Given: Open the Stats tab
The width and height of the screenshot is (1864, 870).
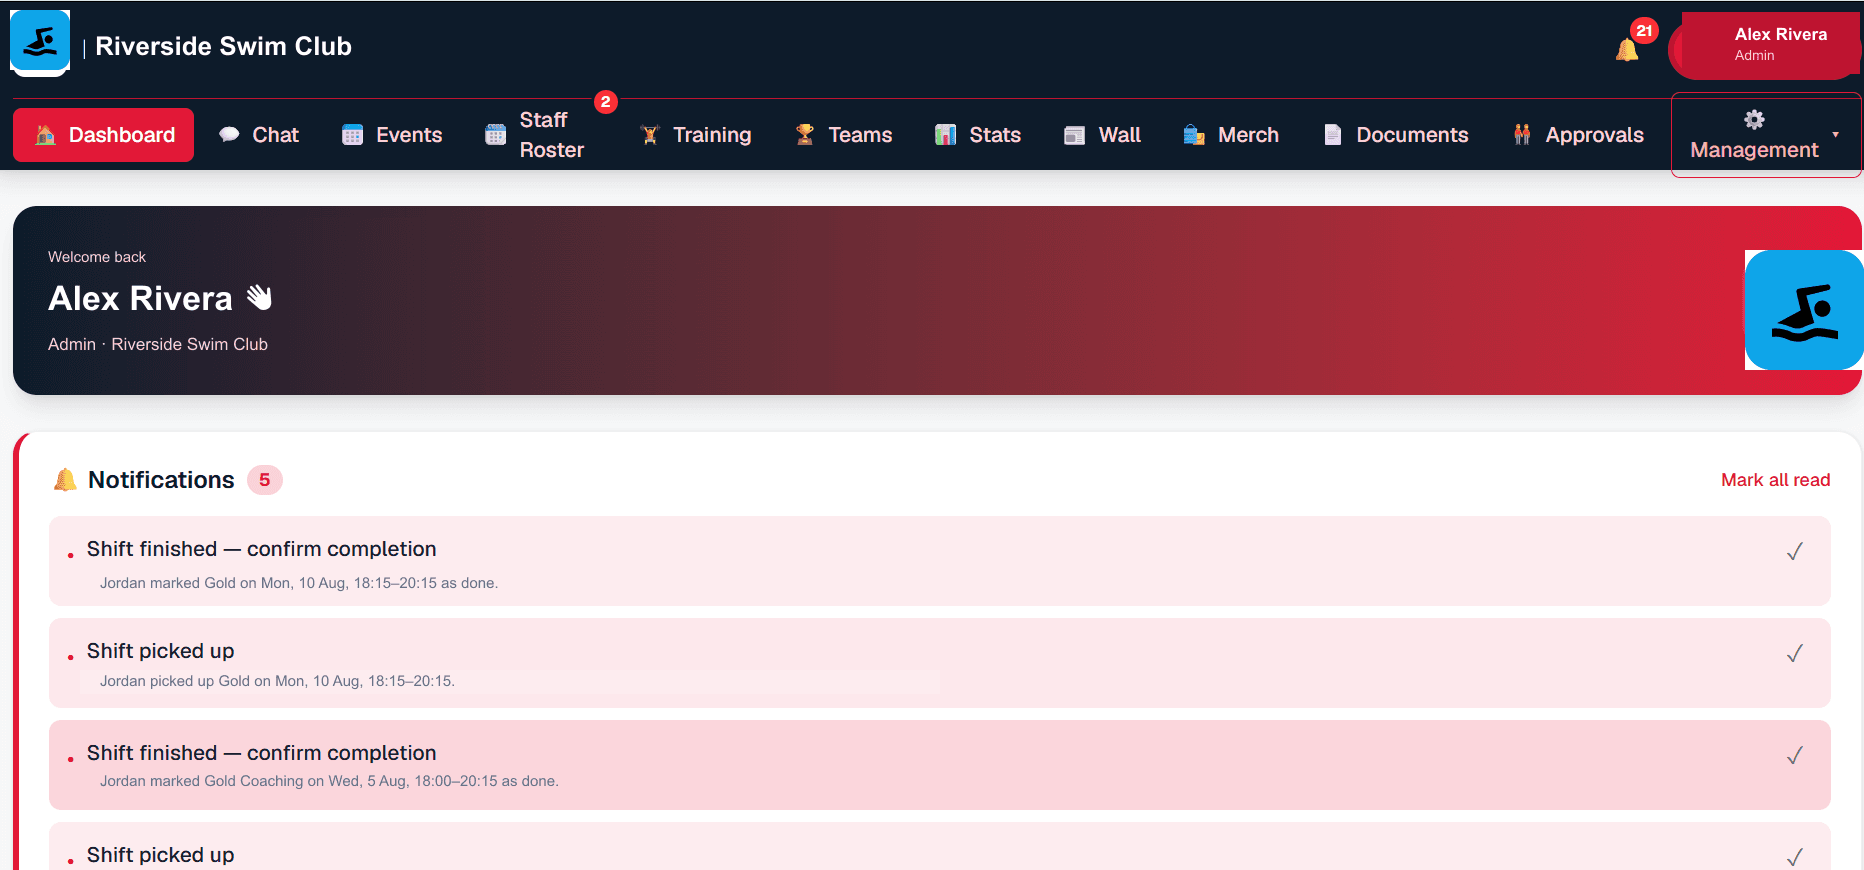Looking at the screenshot, I should (978, 135).
